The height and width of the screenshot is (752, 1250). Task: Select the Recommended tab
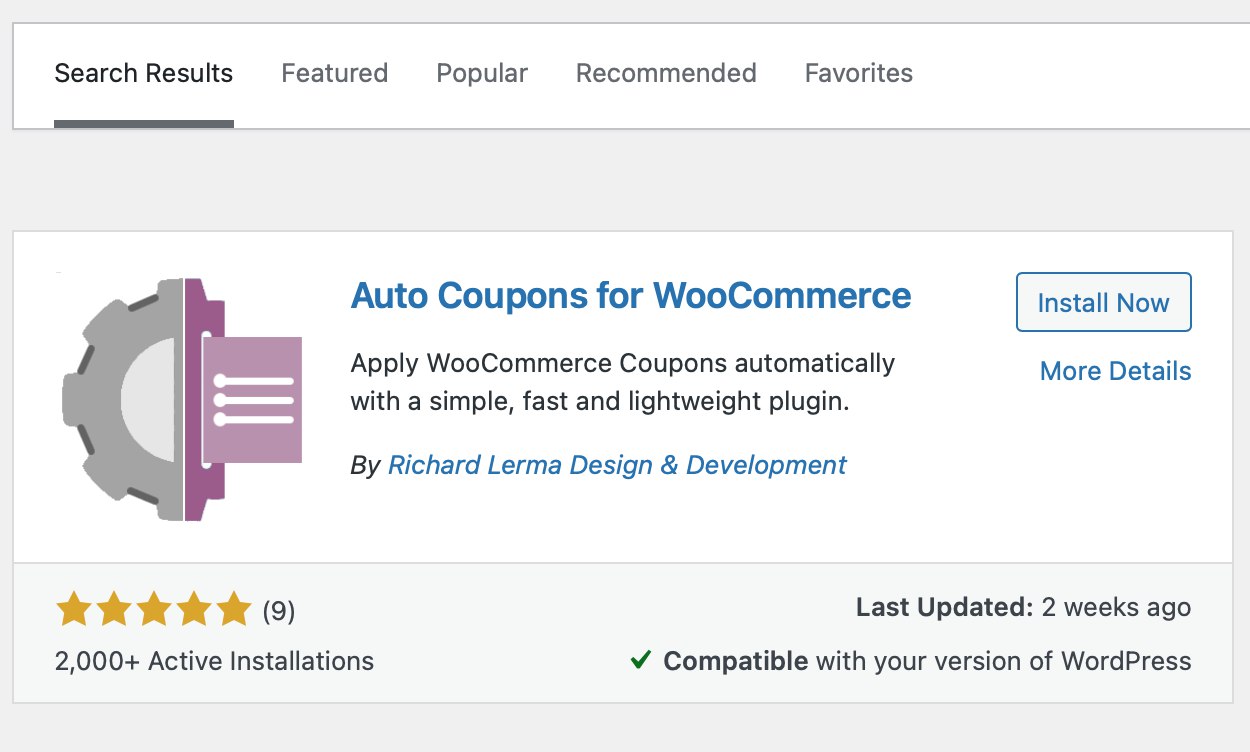(666, 74)
